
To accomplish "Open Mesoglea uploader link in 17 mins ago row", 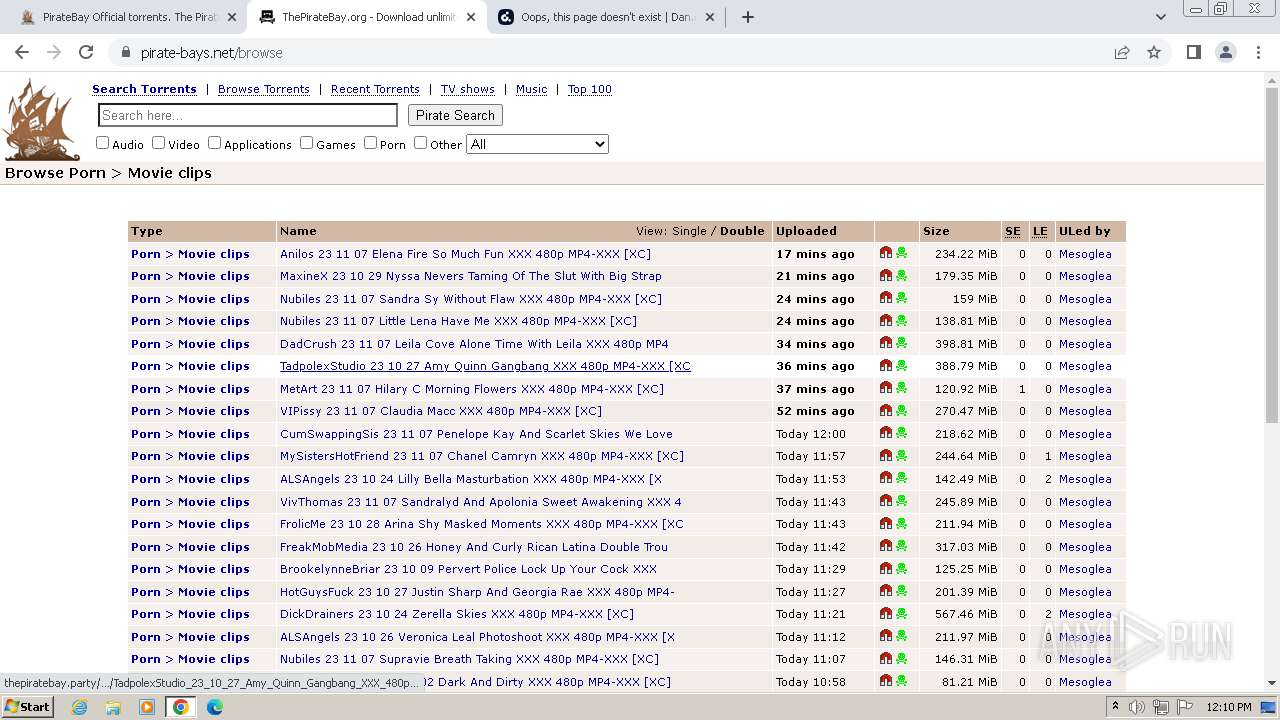I will (x=1085, y=254).
